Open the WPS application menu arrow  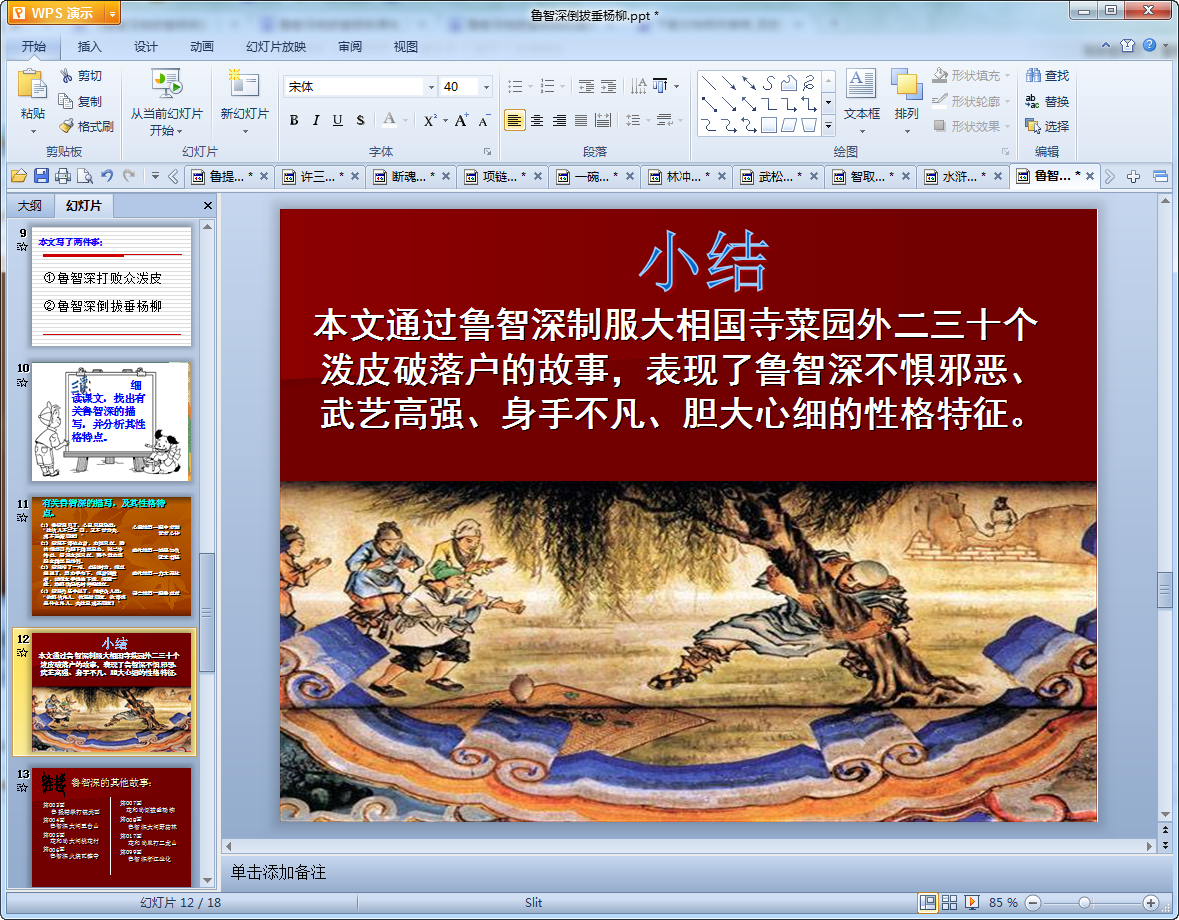tap(112, 13)
